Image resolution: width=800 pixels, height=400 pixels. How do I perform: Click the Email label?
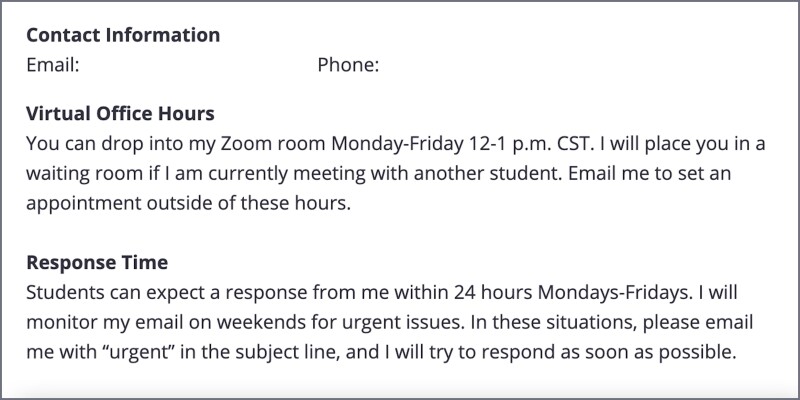click(52, 66)
